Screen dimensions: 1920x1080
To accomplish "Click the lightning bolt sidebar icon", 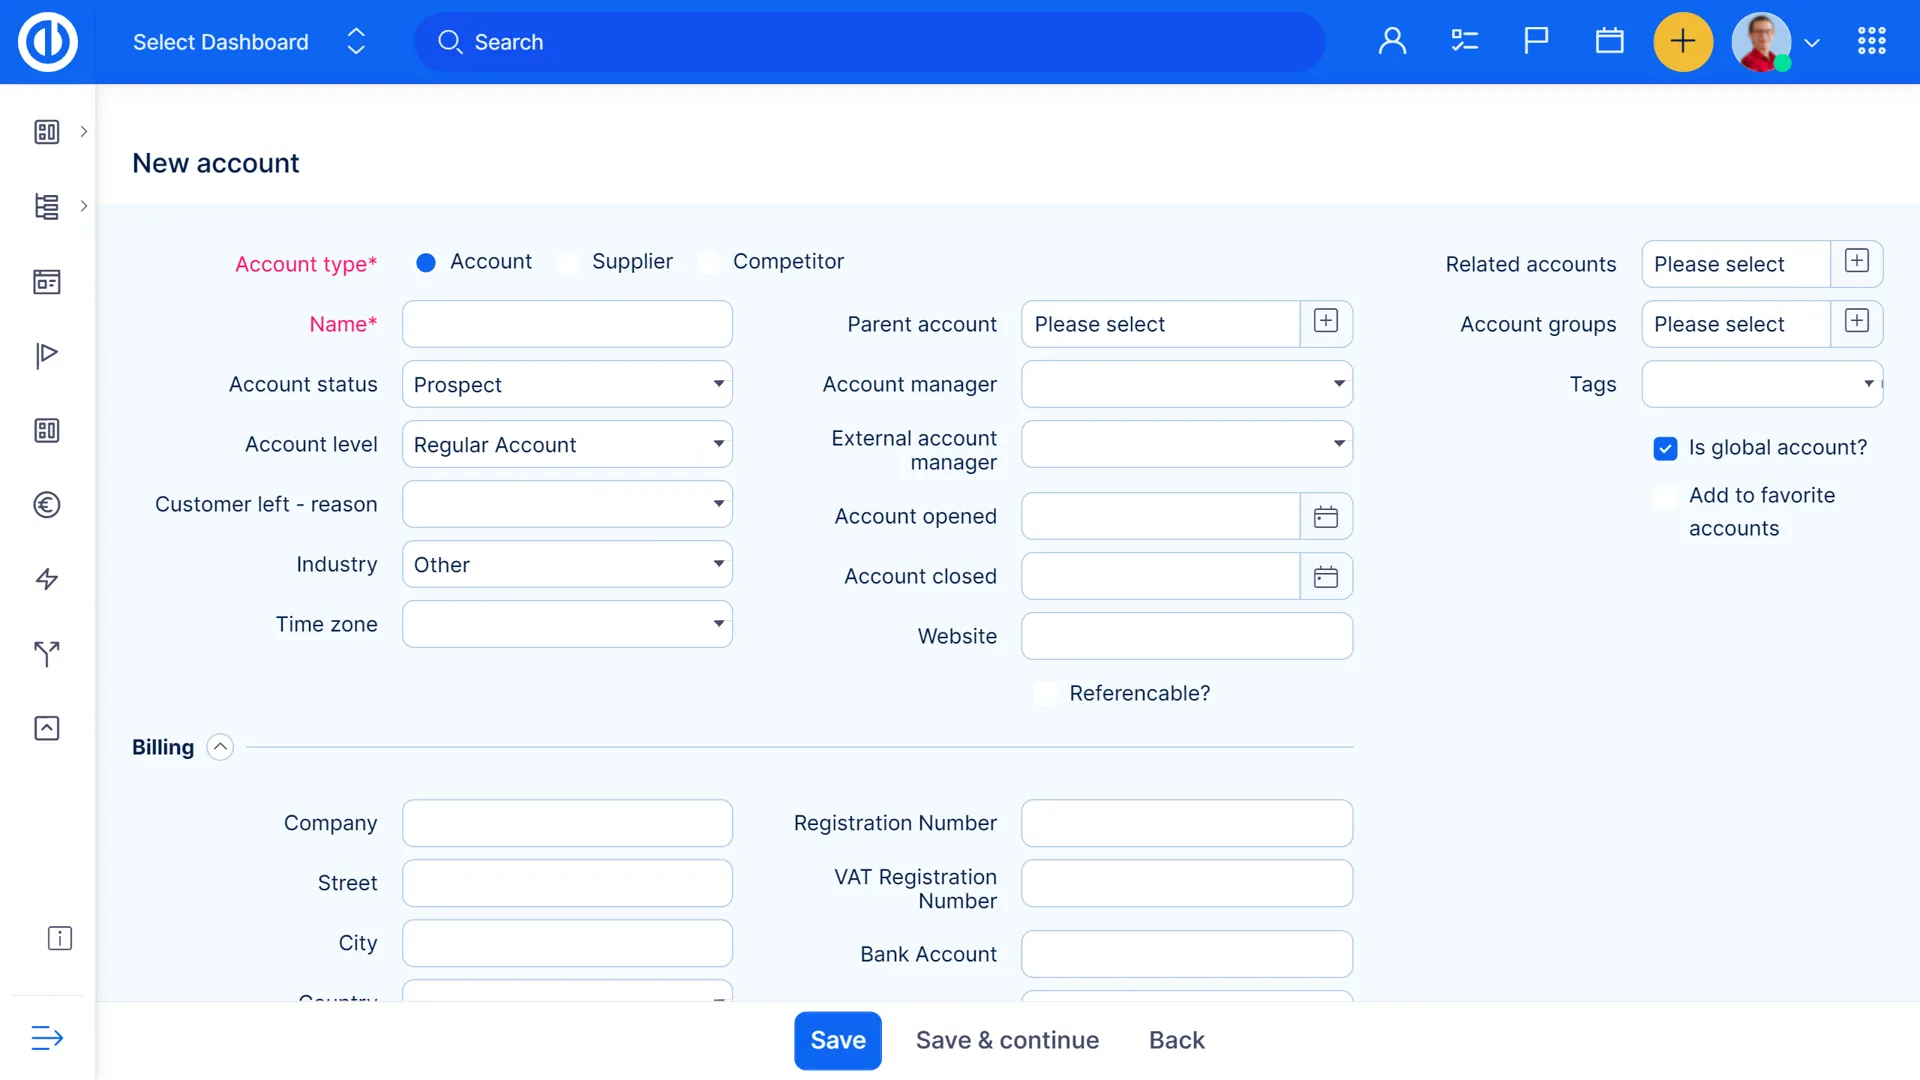I will click(x=47, y=579).
